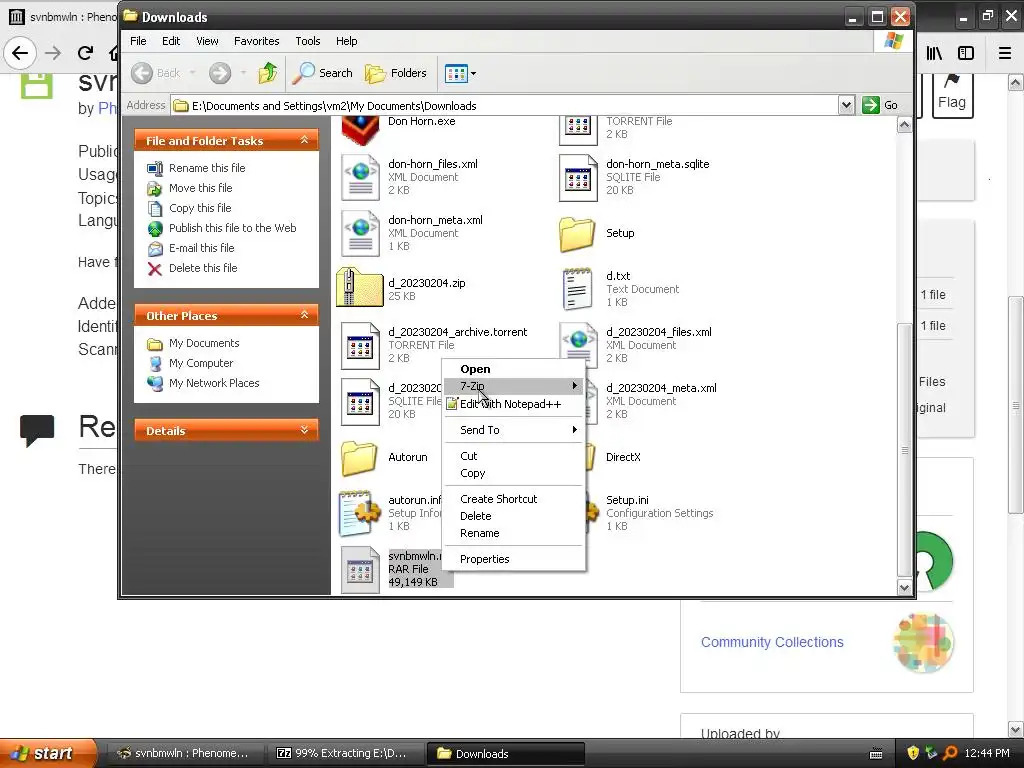Choose Open in the context menu
Viewport: 1024px width, 768px height.
pos(513,369)
